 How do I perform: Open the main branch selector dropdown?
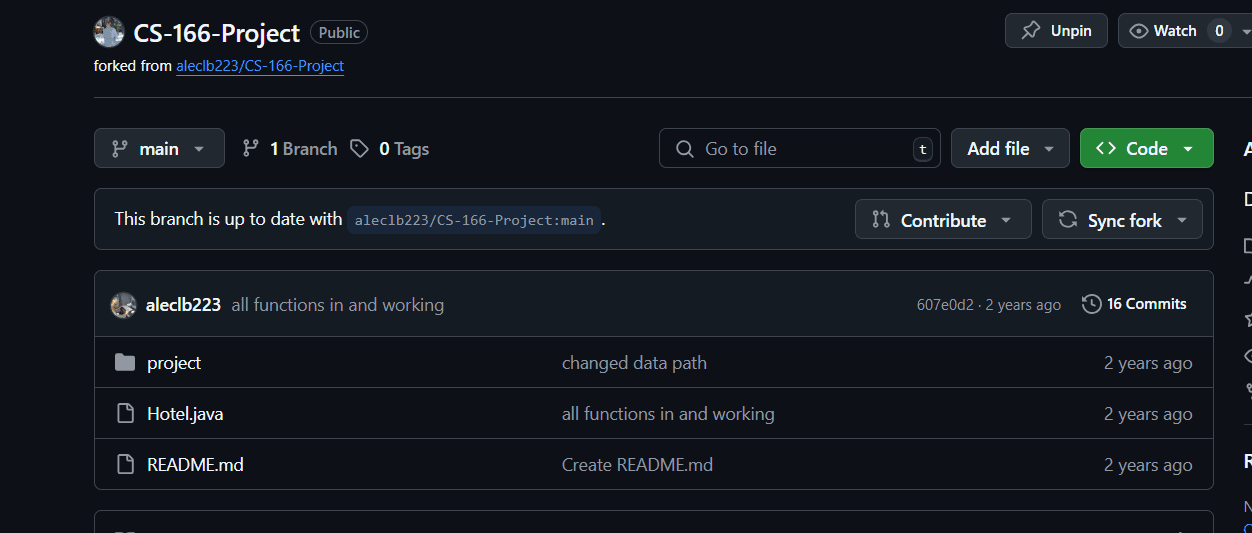[x=159, y=148]
